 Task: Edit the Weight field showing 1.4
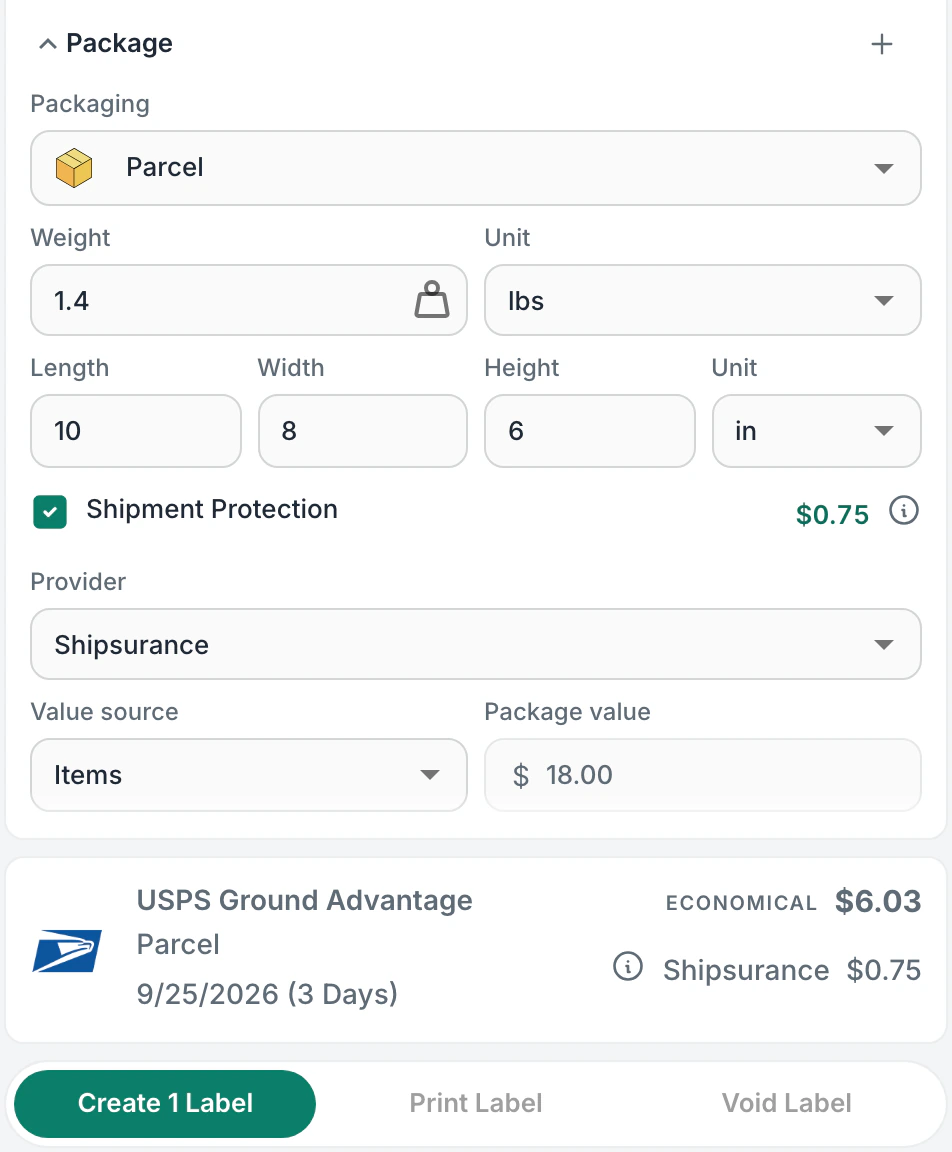pyautogui.click(x=248, y=300)
